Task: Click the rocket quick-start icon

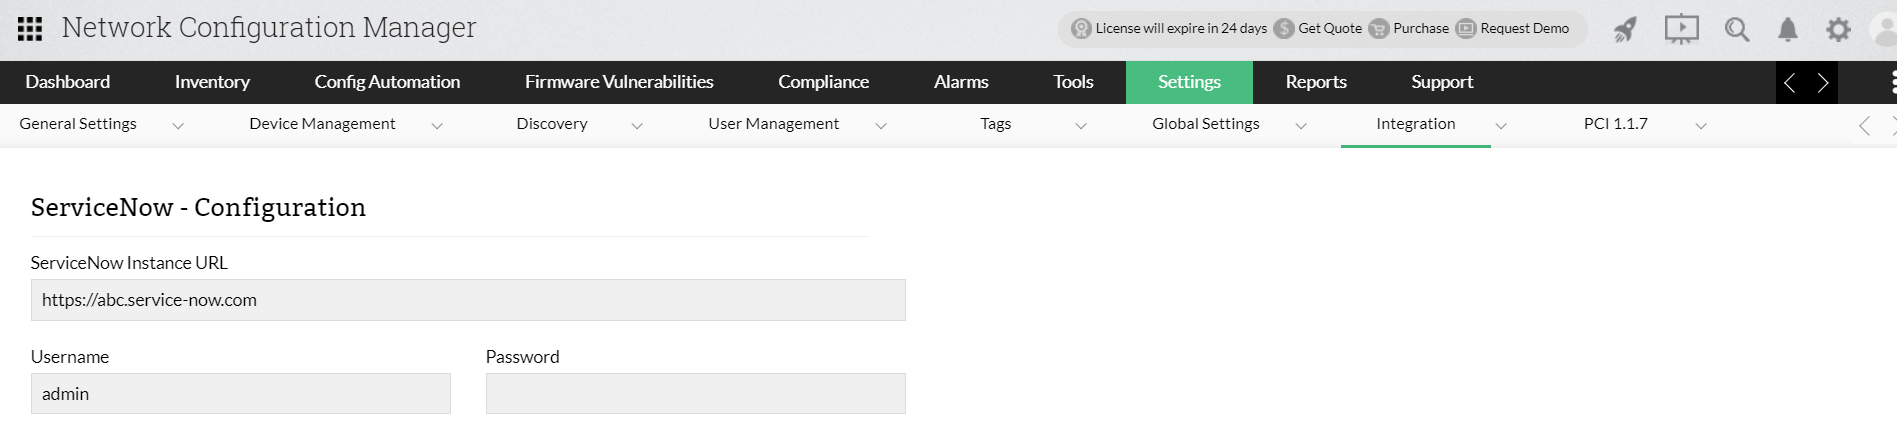Action: pyautogui.click(x=1626, y=29)
